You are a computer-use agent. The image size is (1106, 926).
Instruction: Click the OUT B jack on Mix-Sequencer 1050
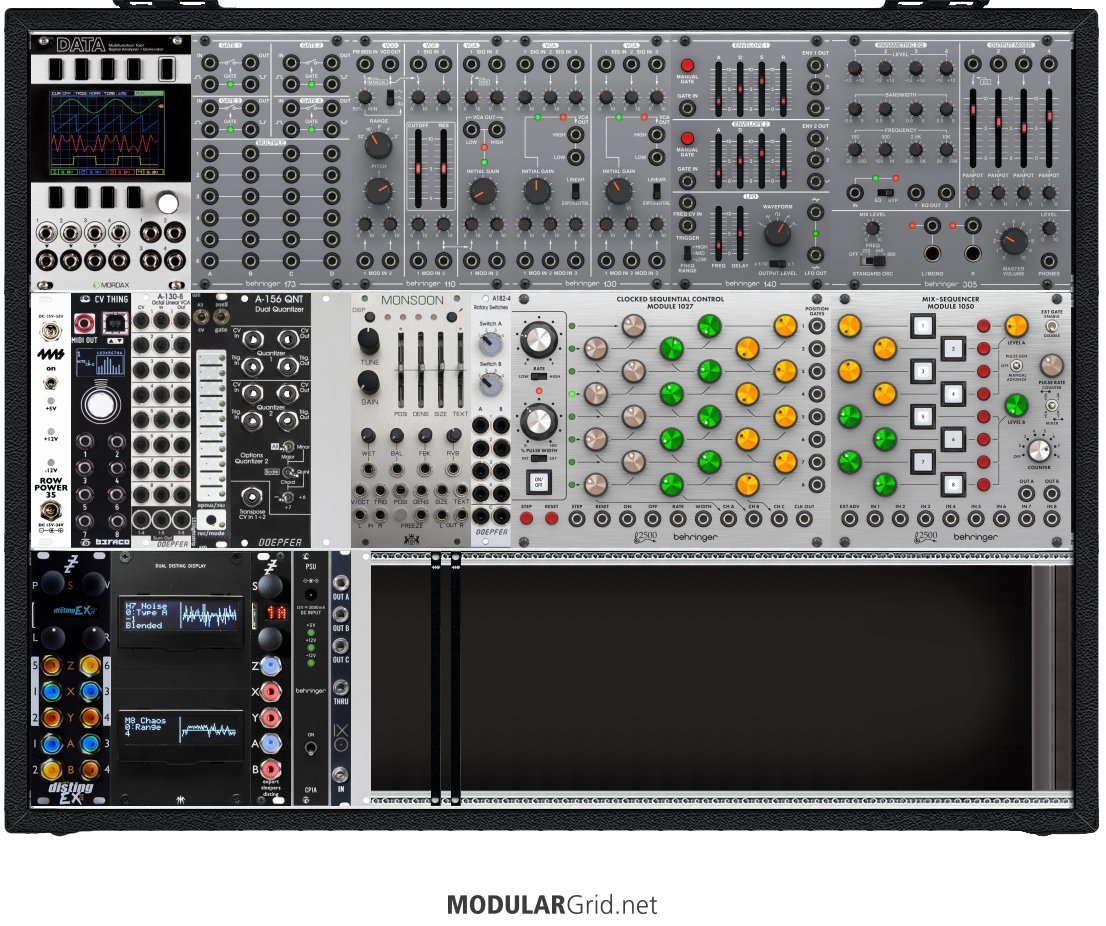(x=1052, y=494)
